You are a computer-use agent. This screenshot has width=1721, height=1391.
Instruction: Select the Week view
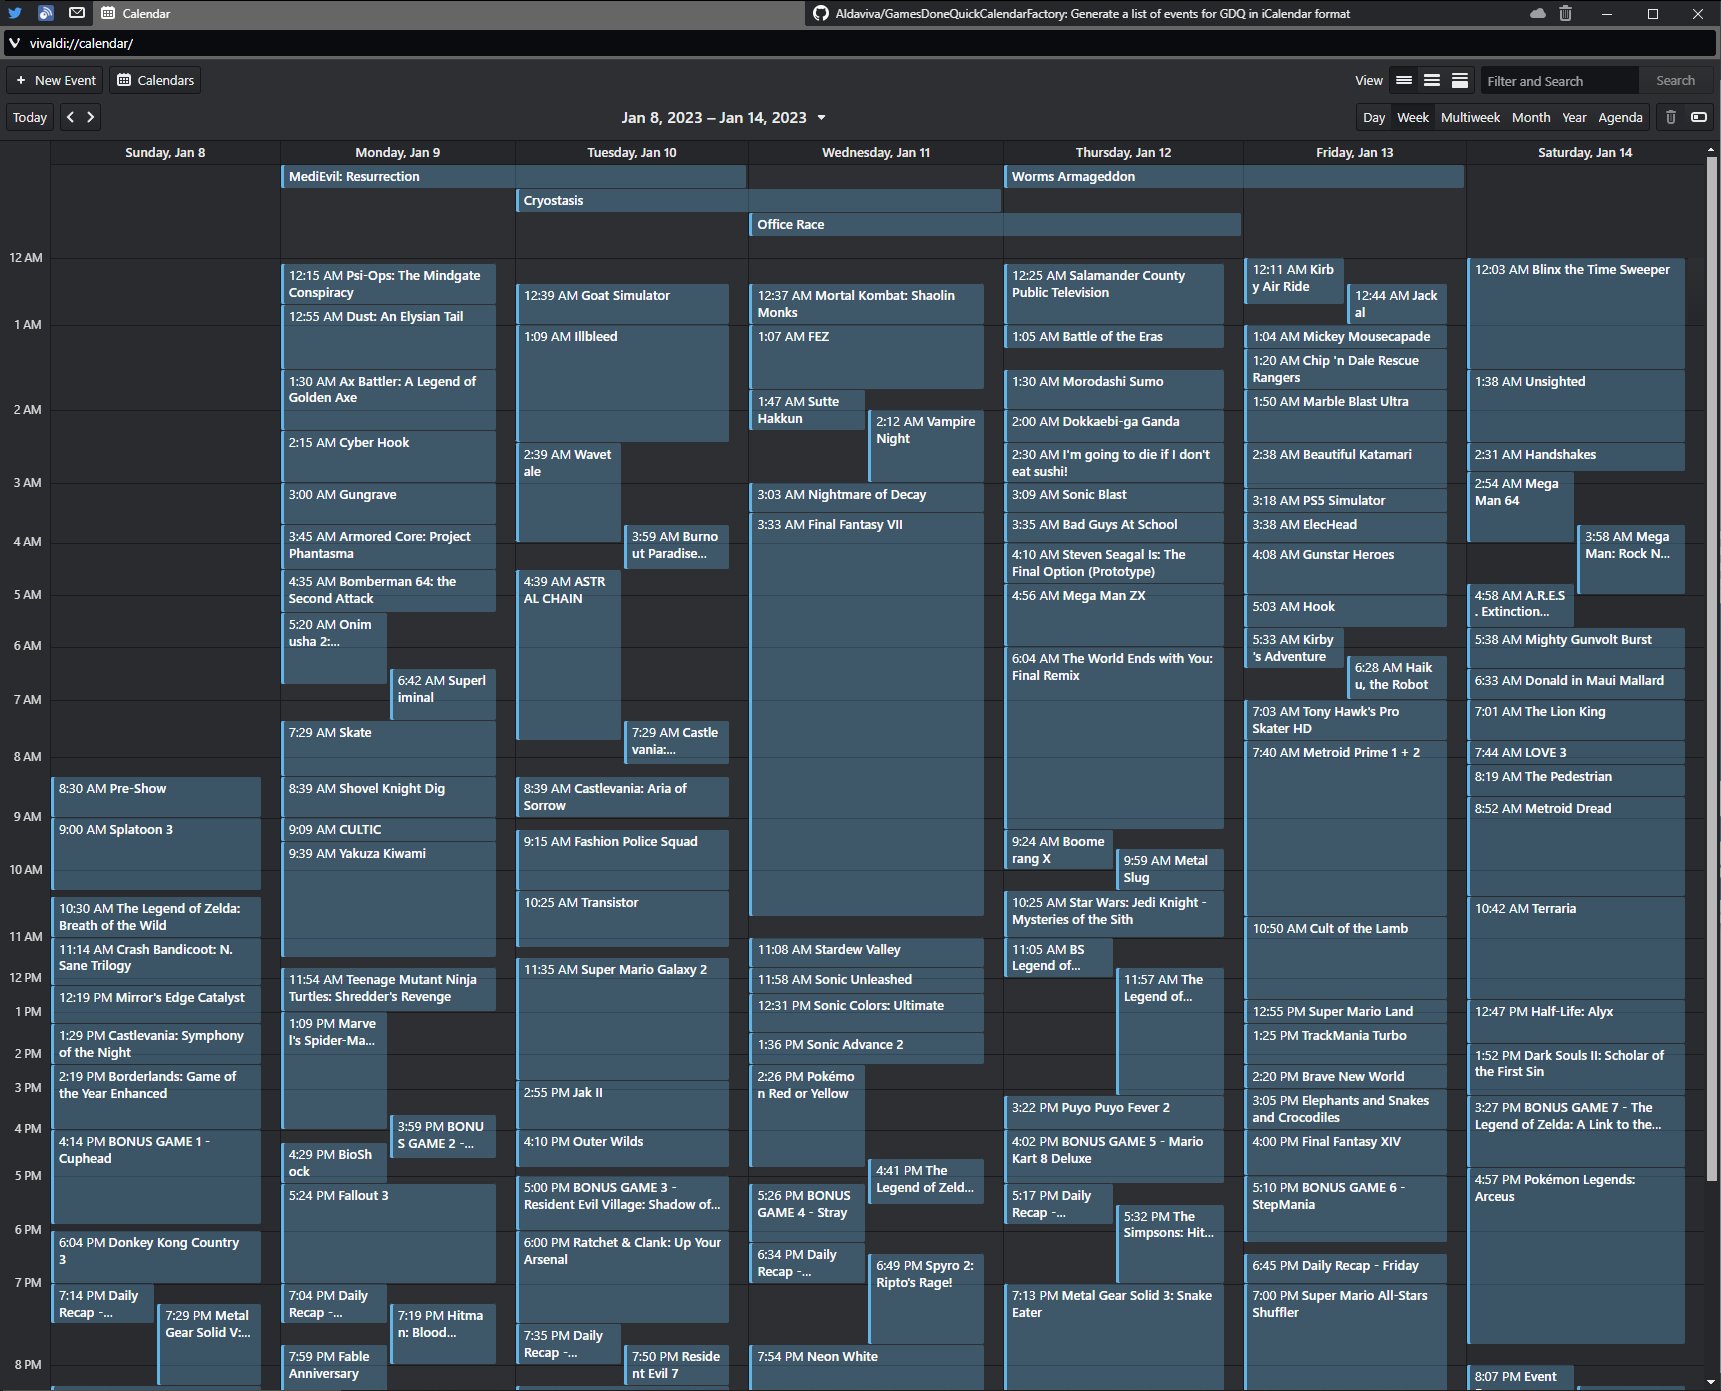coord(1413,117)
